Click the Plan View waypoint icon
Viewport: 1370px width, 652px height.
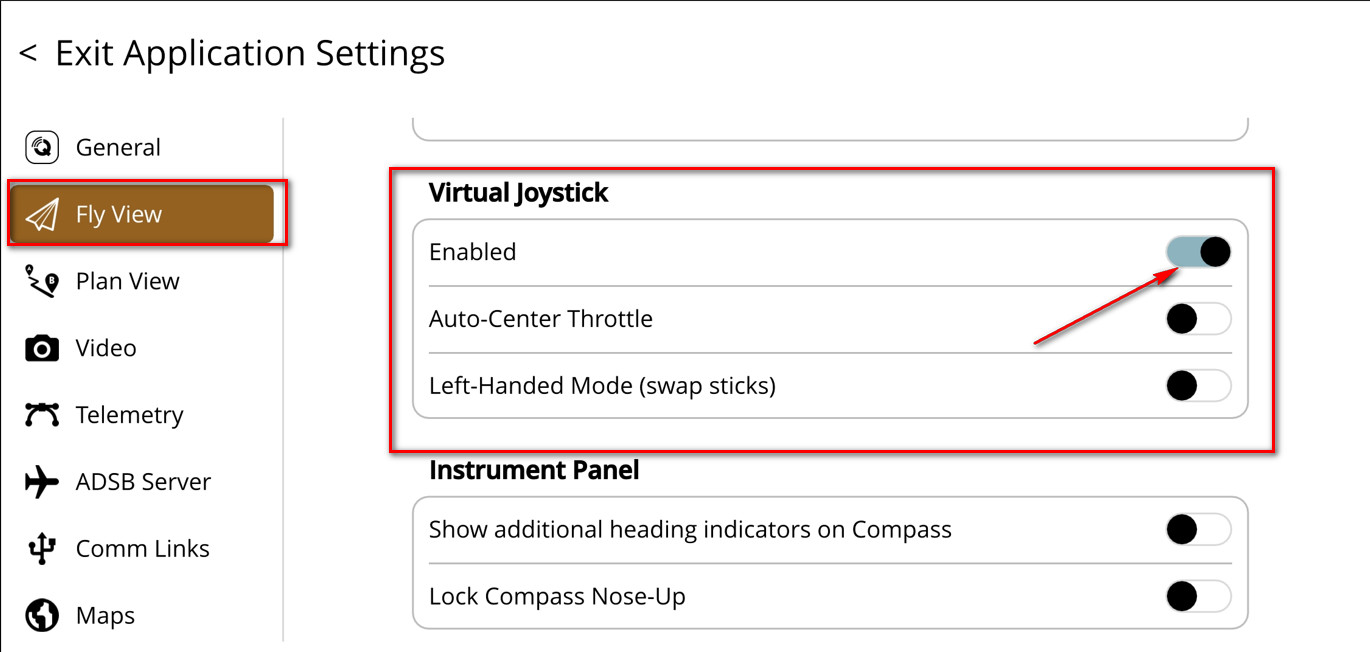tap(42, 282)
